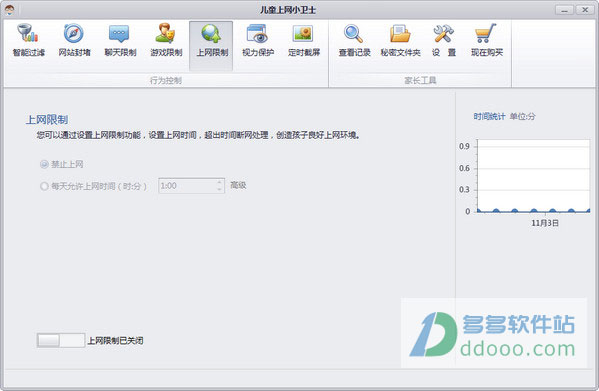Click the time statistics chart area
The height and width of the screenshot is (391, 599).
tap(534, 176)
